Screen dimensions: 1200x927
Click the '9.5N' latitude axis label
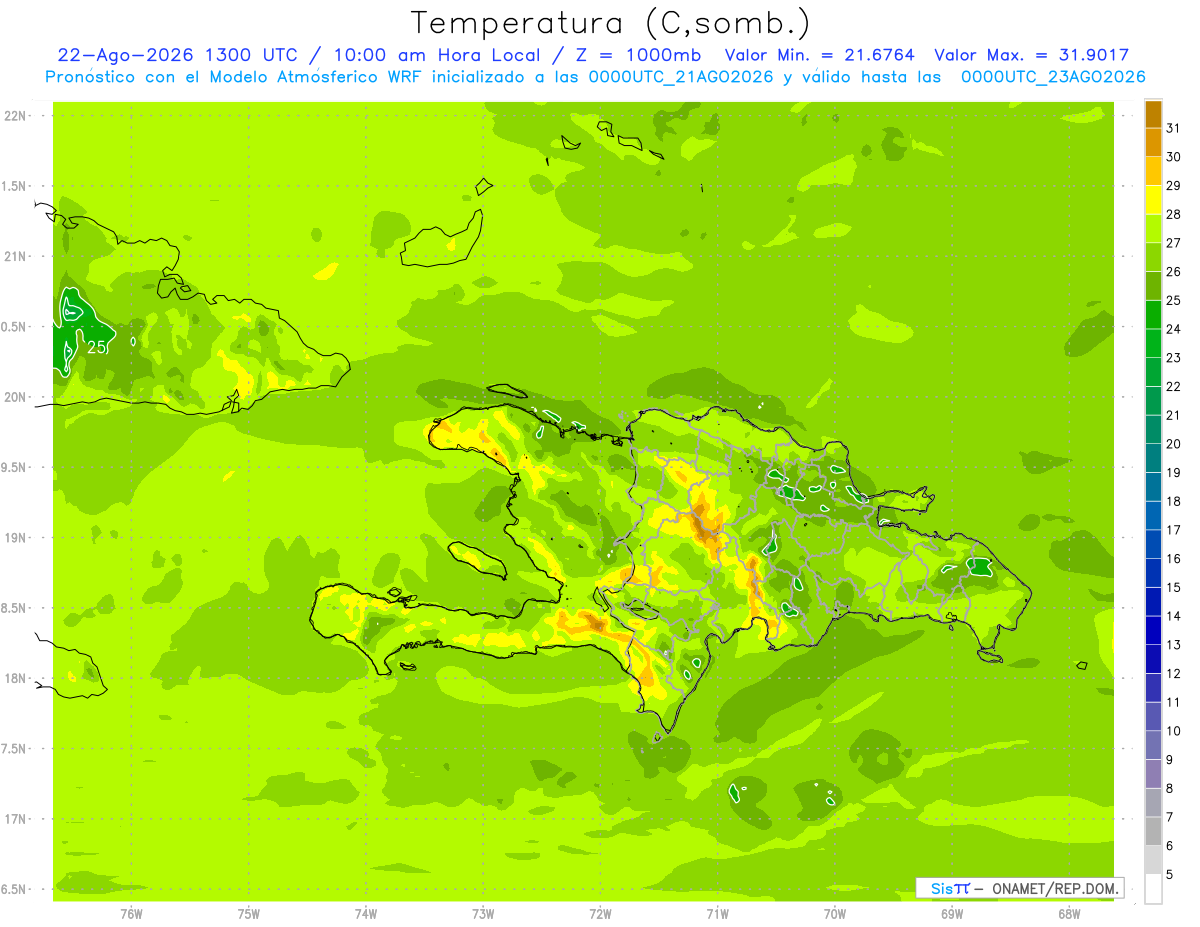14,467
